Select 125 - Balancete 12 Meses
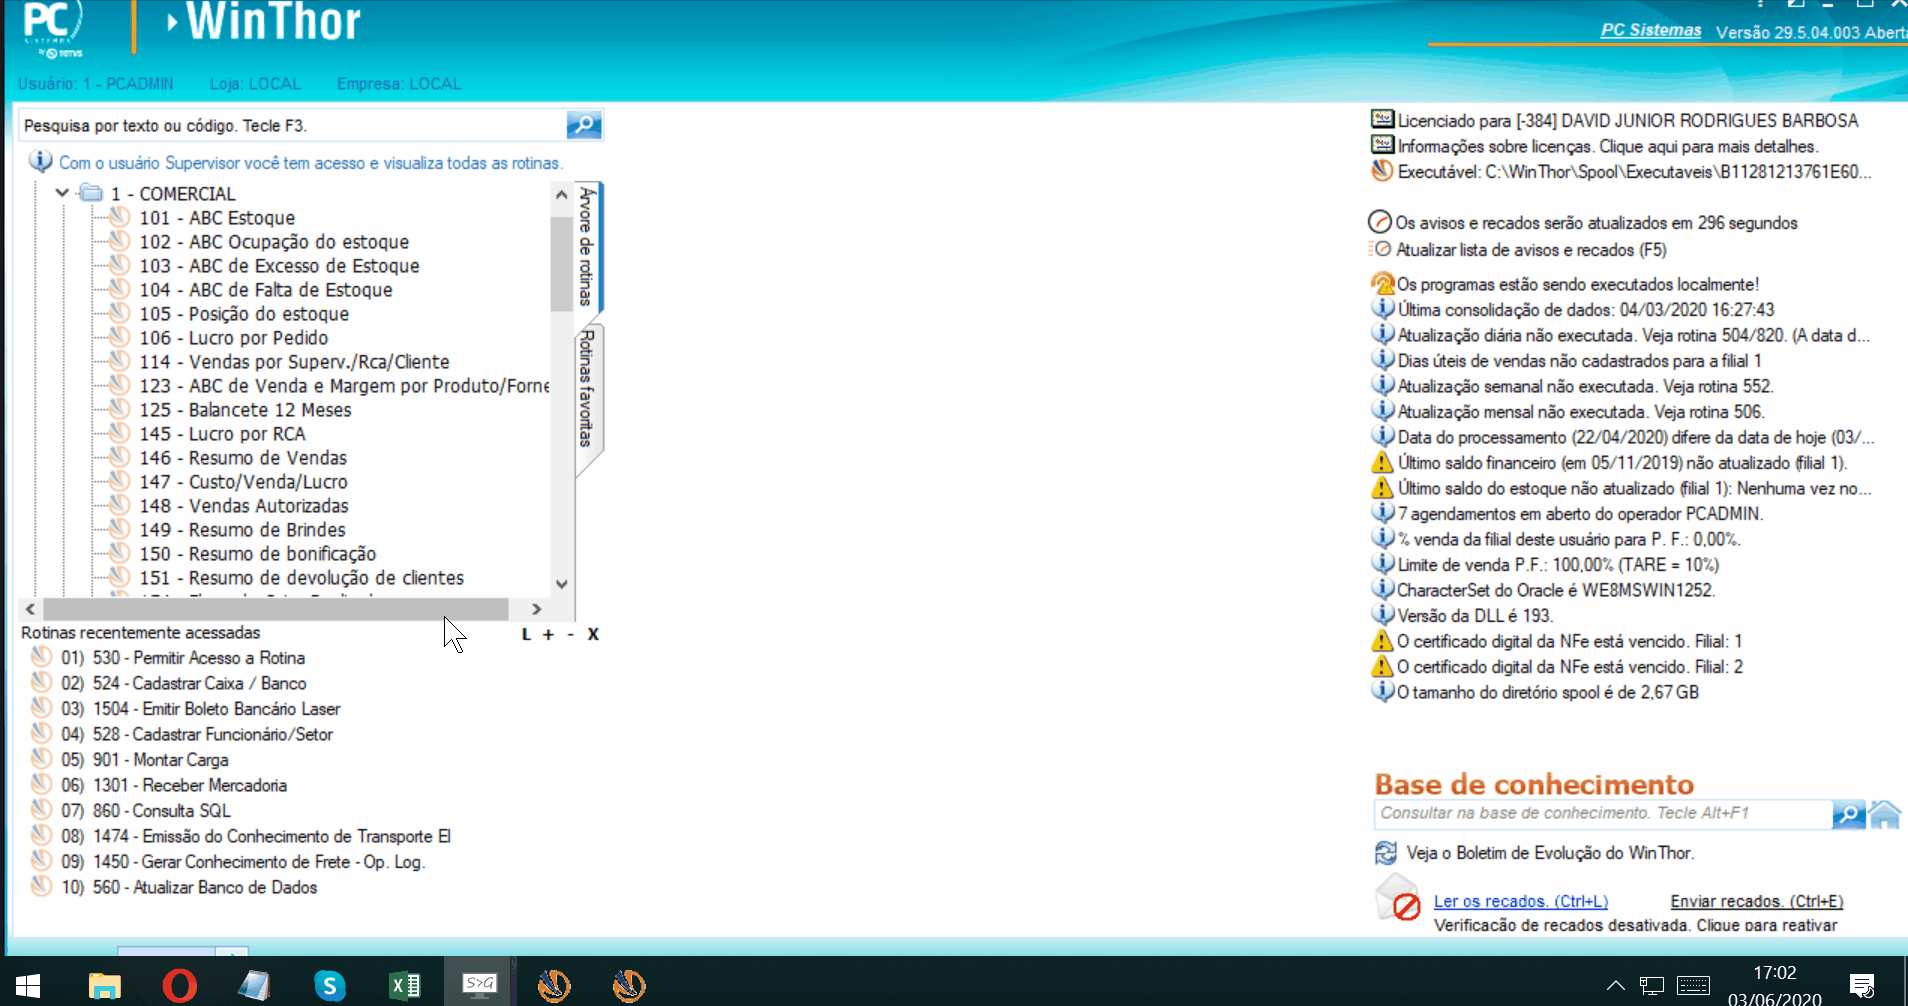This screenshot has width=1908, height=1006. 245,409
